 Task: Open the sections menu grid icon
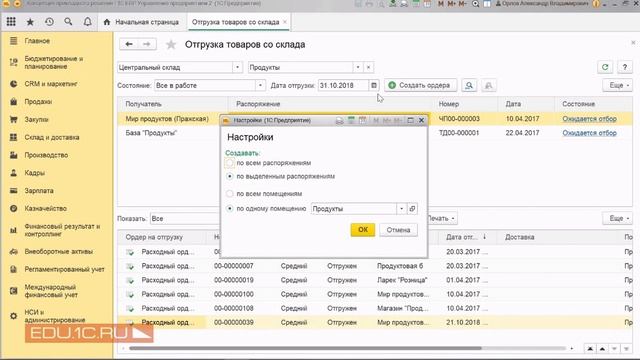pos(11,22)
